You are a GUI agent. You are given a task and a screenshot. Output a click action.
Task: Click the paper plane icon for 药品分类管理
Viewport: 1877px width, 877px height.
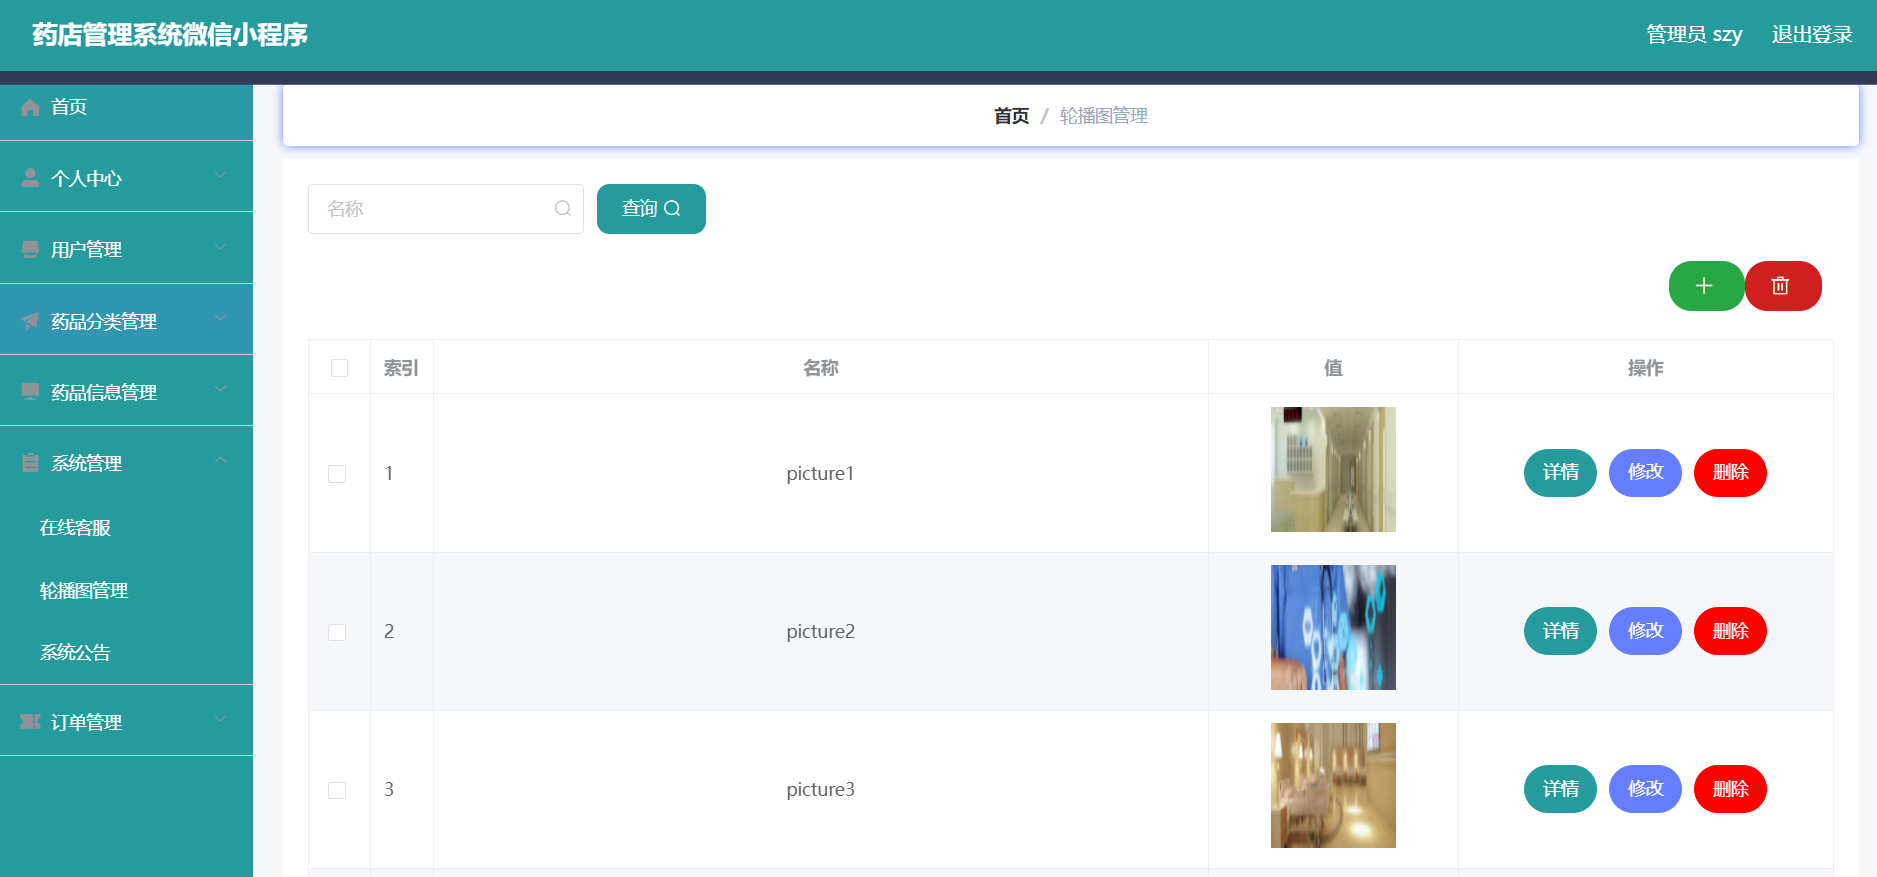click(x=30, y=321)
